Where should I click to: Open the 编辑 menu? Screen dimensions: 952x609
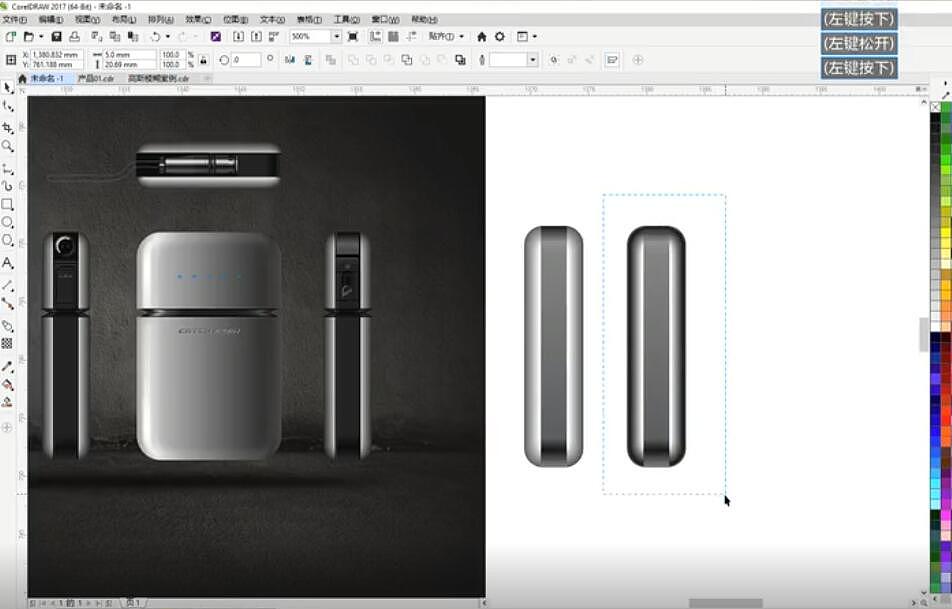(x=50, y=19)
